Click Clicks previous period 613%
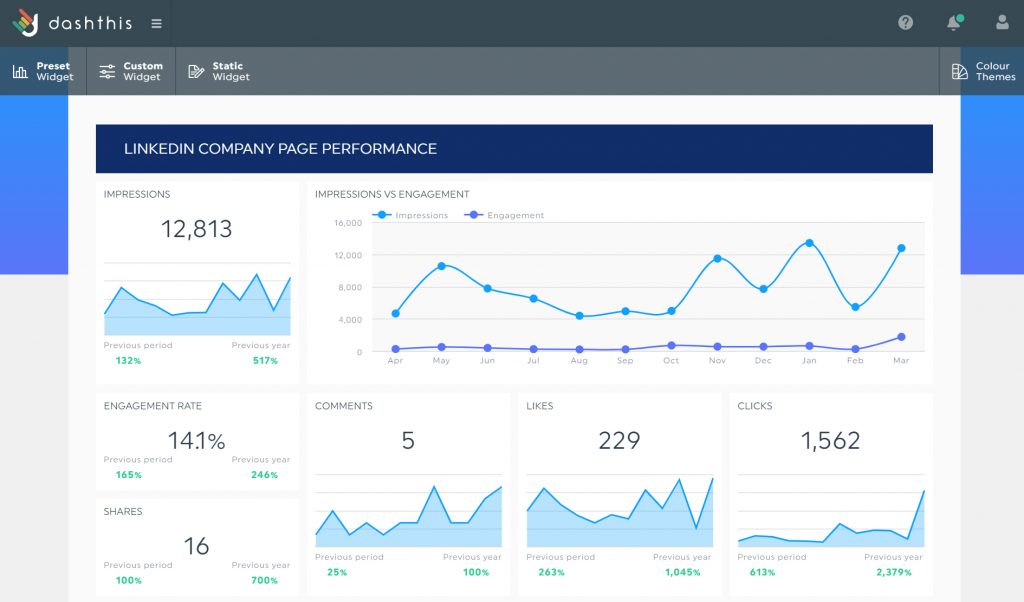This screenshot has width=1024, height=602. [763, 572]
